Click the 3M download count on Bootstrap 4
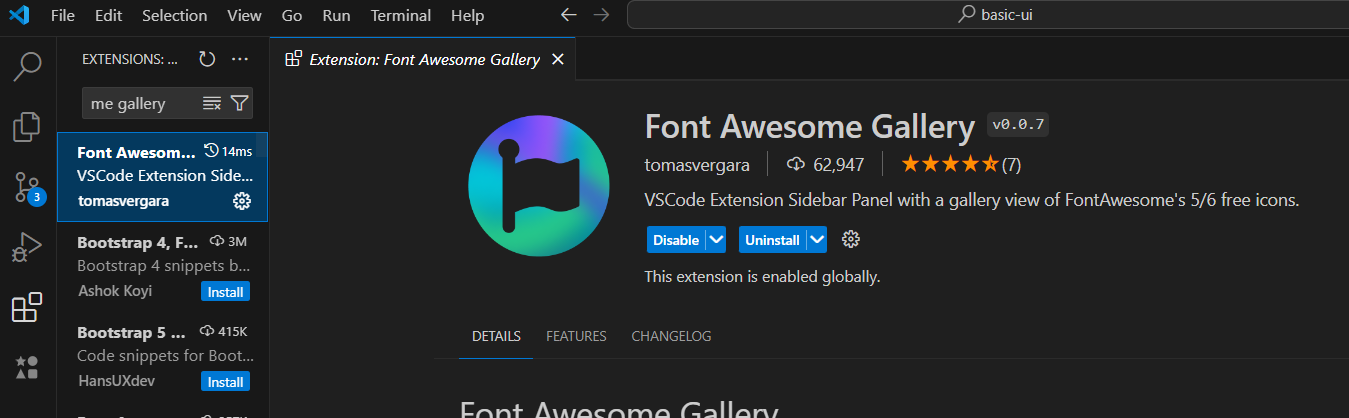This screenshot has height=418, width=1349. 228,242
